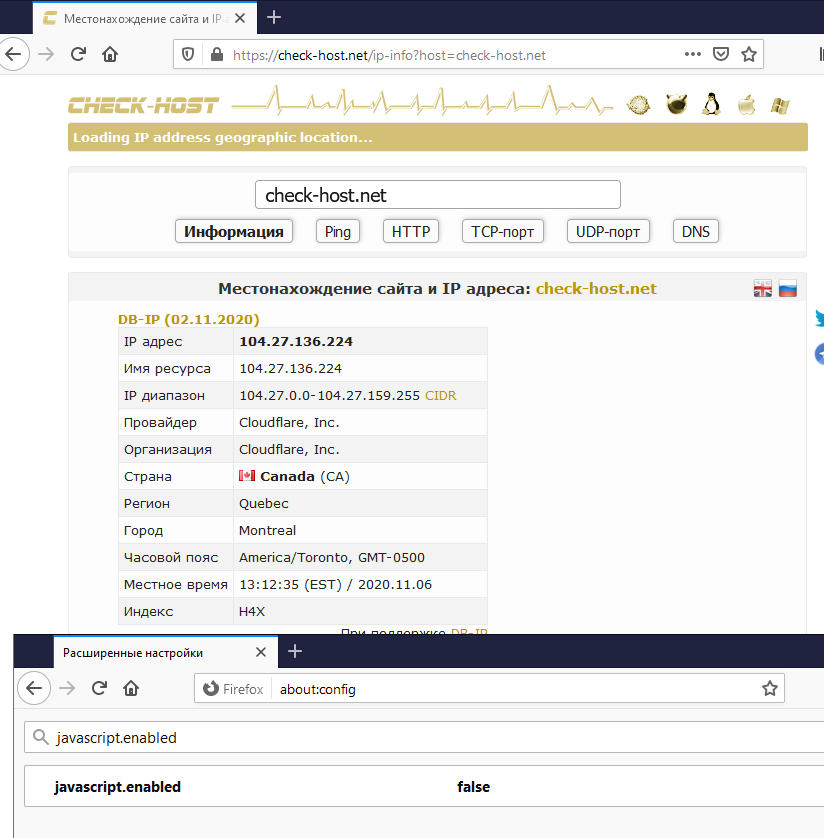Open a new tab beside Расширенные настройки tab
This screenshot has height=838, width=824.
pyautogui.click(x=295, y=652)
